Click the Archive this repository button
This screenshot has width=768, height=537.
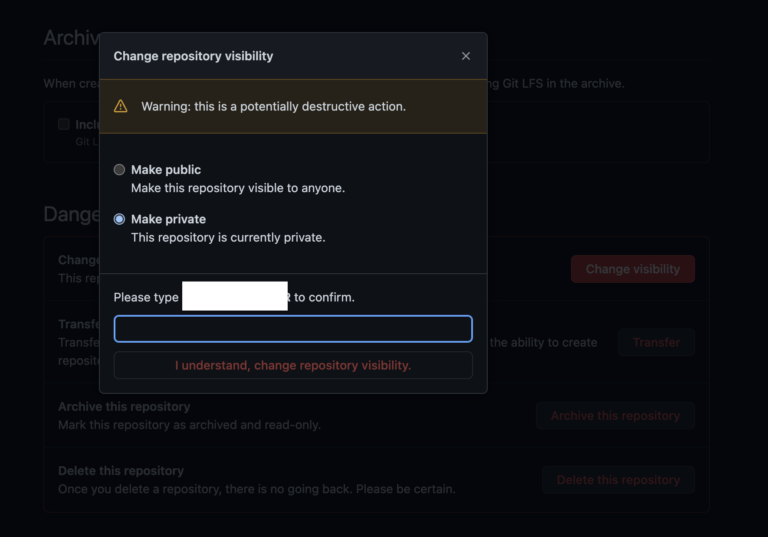pos(615,416)
